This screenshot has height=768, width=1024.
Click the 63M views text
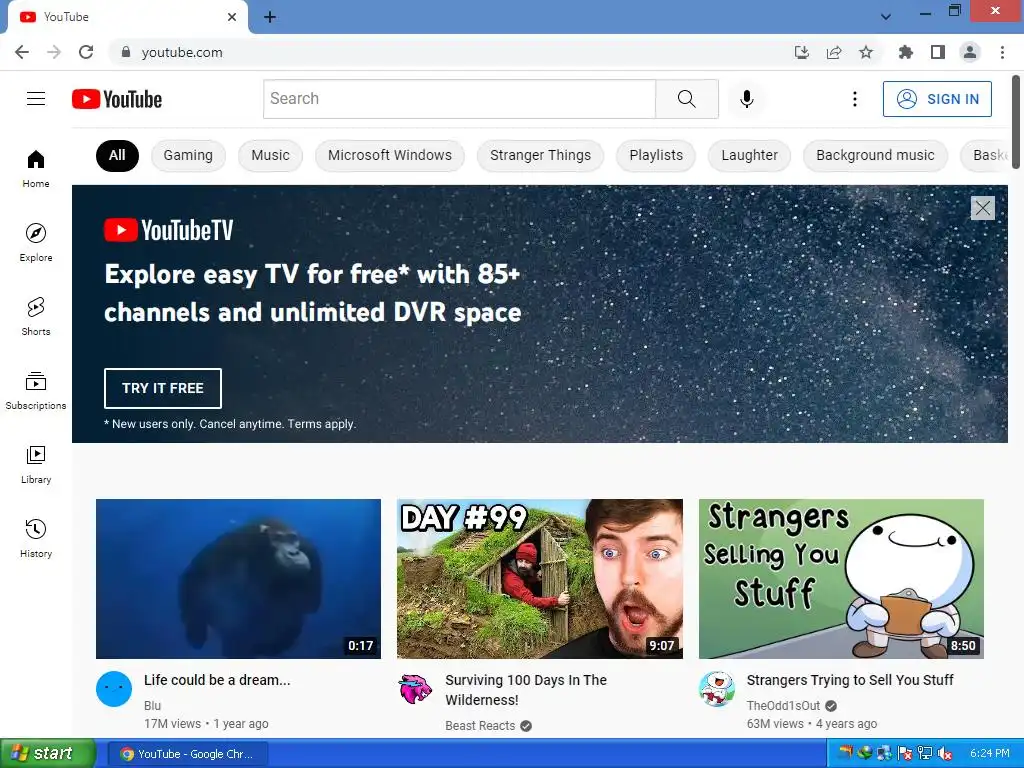tap(775, 724)
